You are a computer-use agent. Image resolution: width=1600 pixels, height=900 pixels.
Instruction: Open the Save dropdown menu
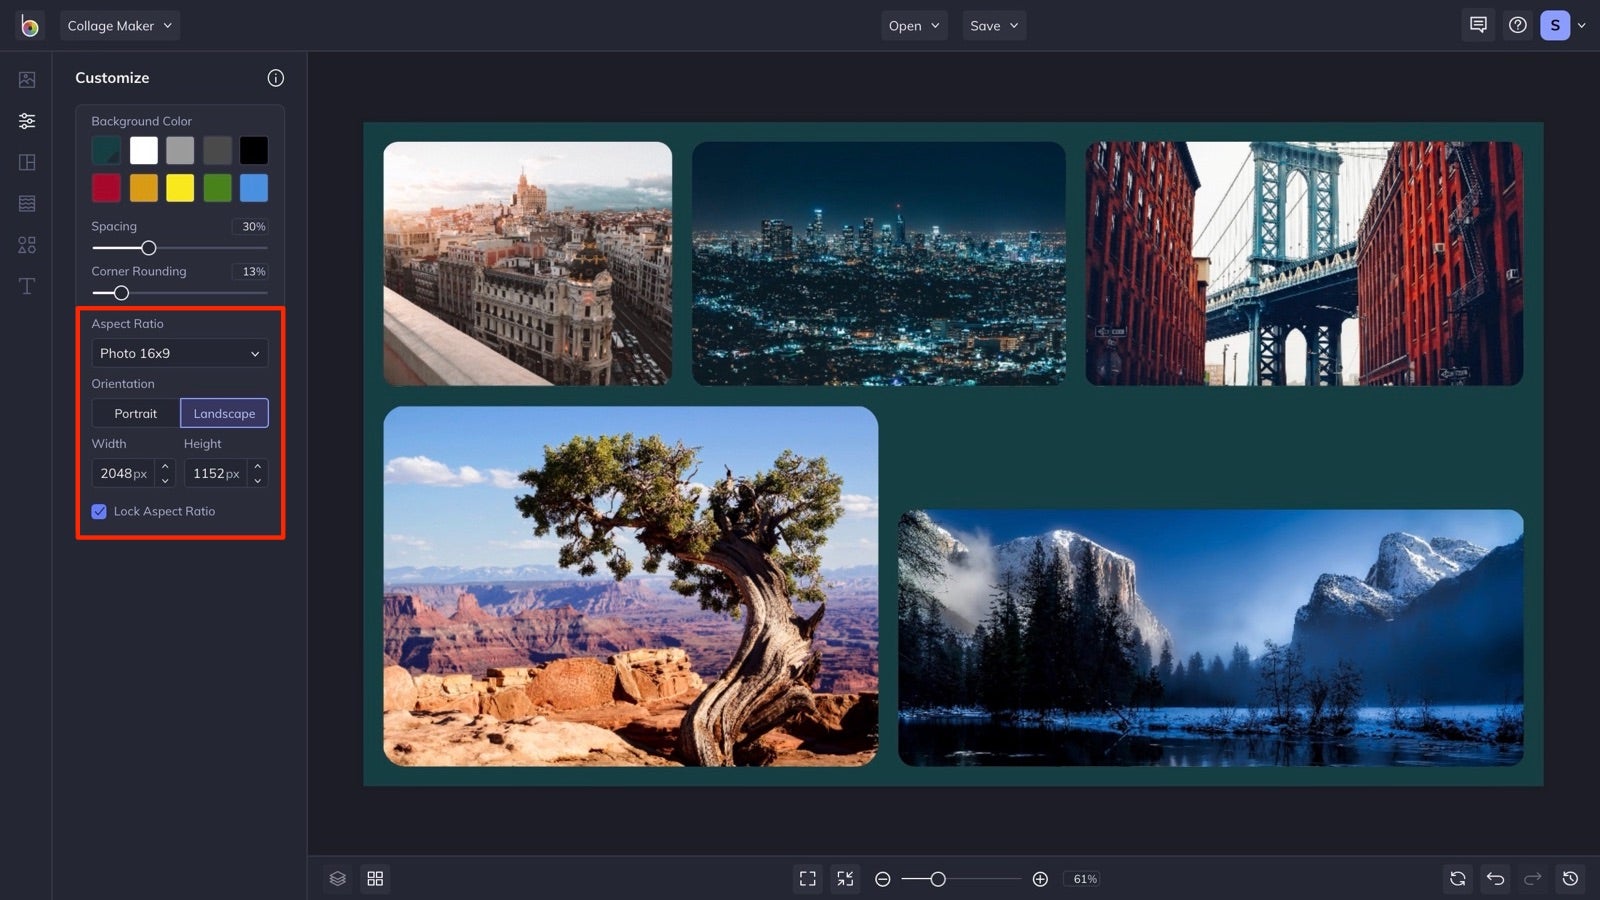coord(993,25)
